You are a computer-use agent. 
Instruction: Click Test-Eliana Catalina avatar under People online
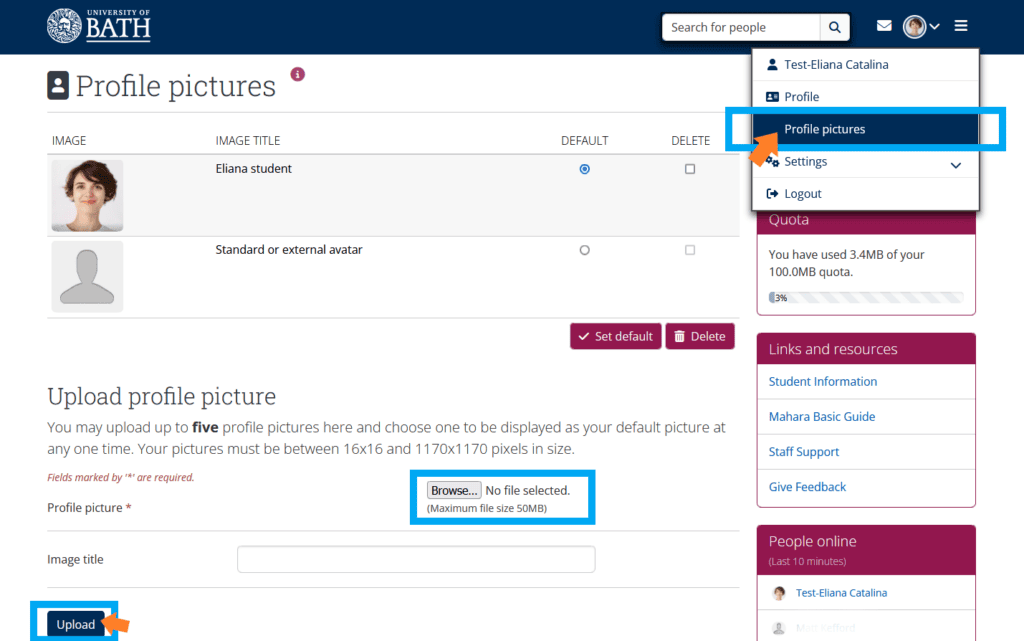pos(779,593)
